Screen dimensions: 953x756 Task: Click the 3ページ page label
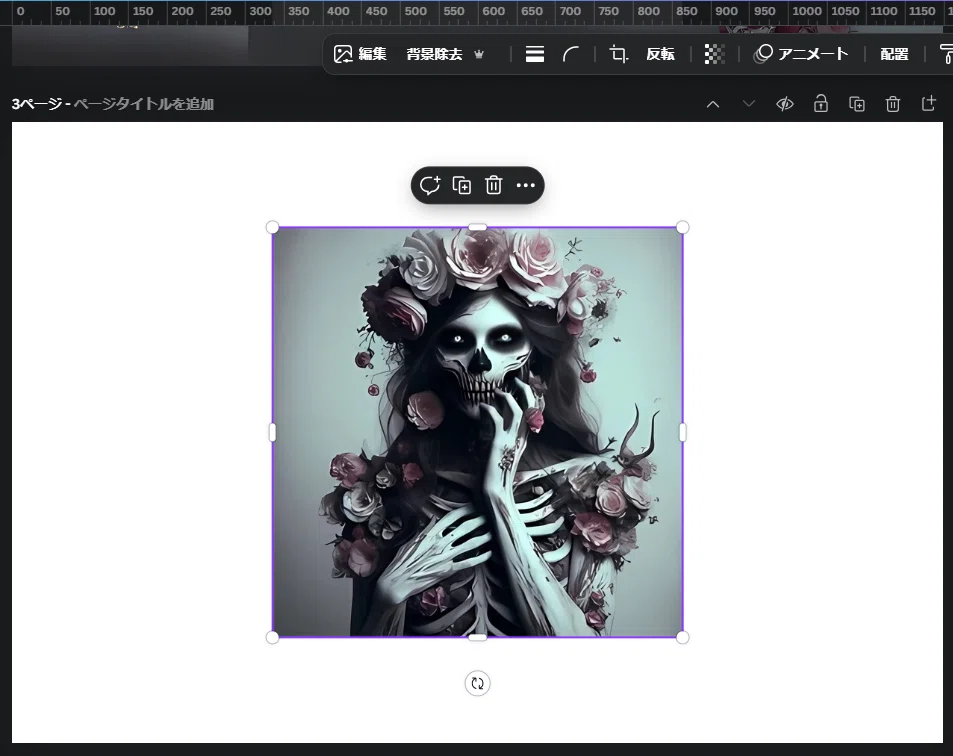click(36, 104)
